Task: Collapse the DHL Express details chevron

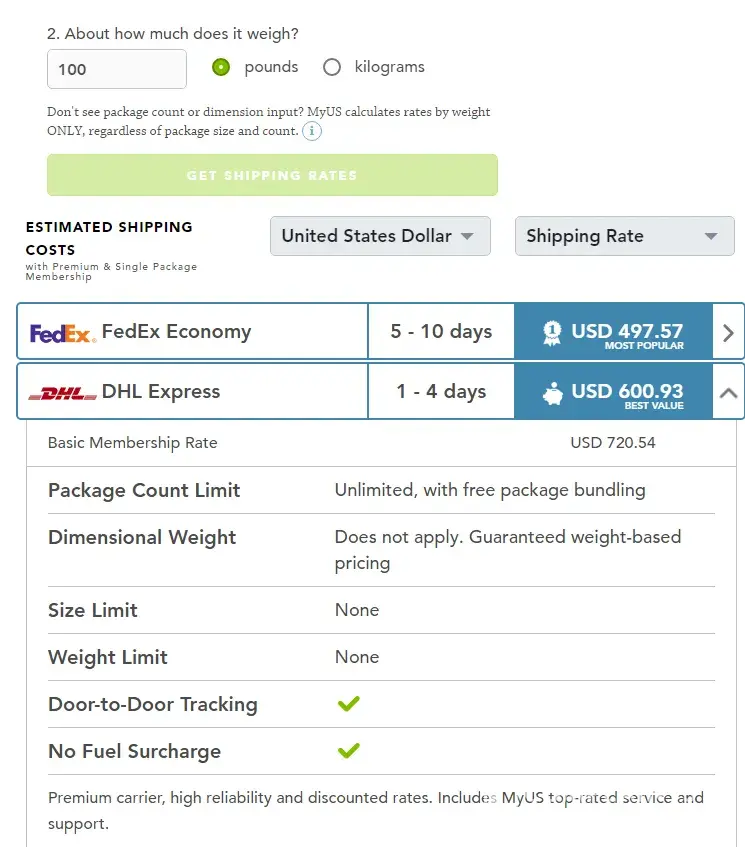Action: [728, 393]
